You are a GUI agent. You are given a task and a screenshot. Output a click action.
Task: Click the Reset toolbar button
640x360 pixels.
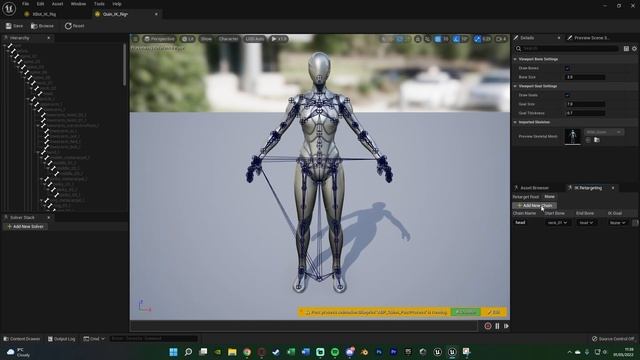click(x=74, y=26)
